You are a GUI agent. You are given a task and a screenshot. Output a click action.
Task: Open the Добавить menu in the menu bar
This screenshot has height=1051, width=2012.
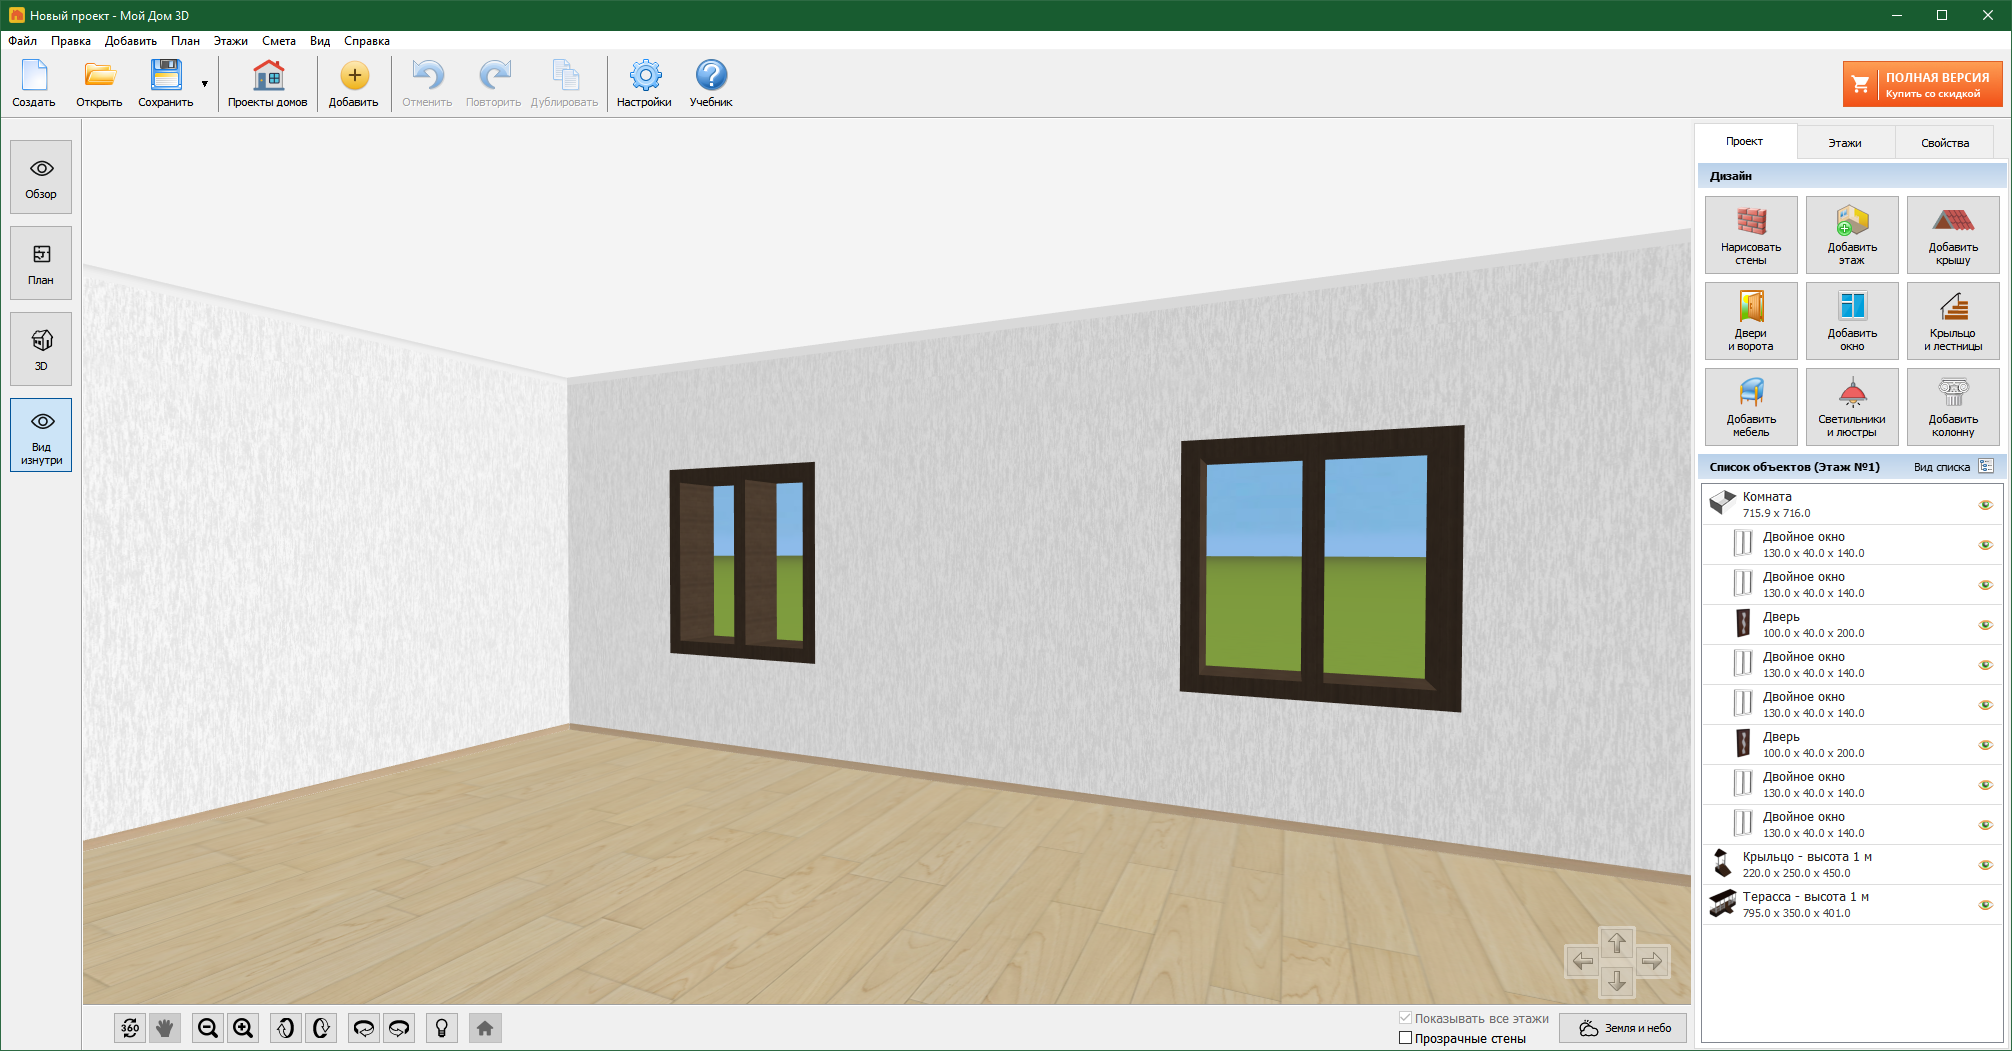(131, 41)
